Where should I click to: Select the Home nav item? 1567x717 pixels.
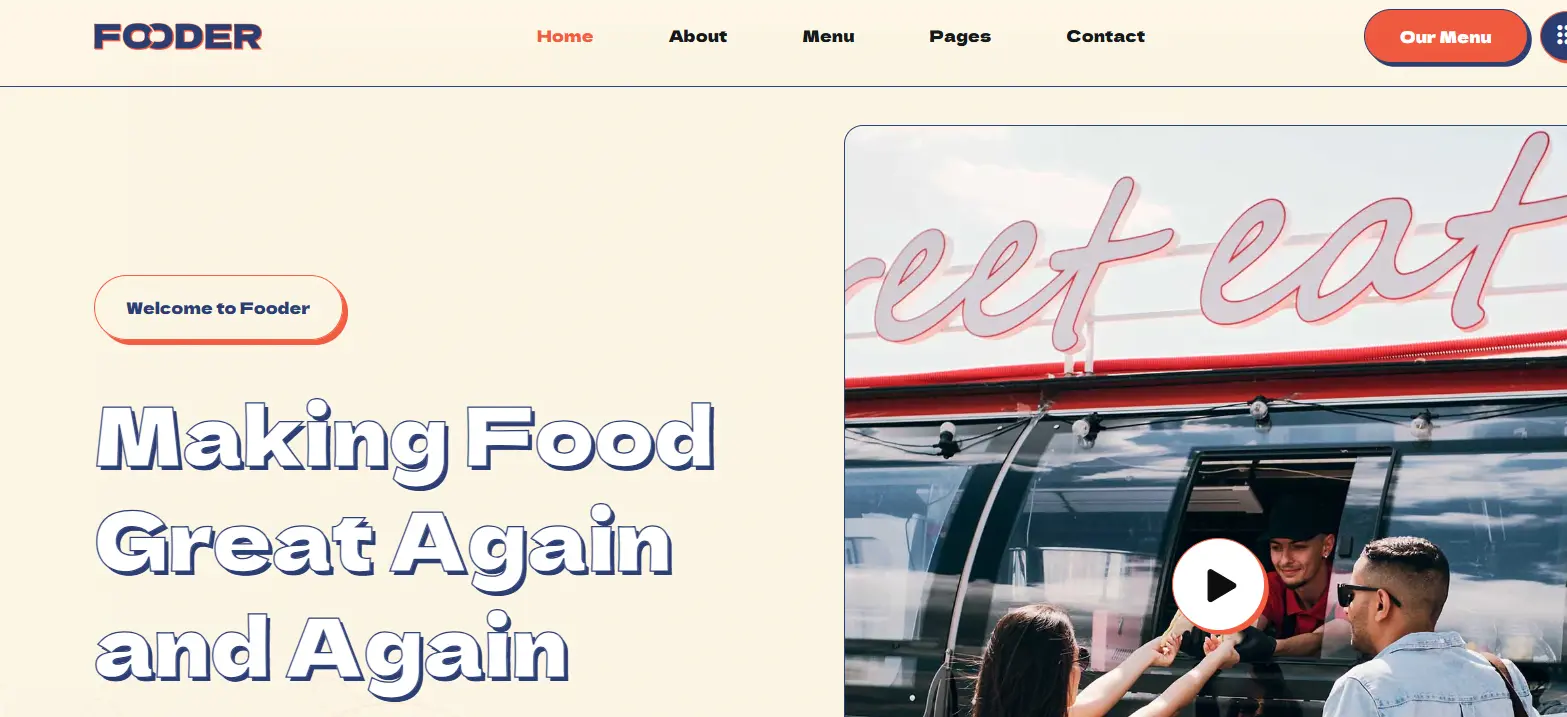point(565,36)
